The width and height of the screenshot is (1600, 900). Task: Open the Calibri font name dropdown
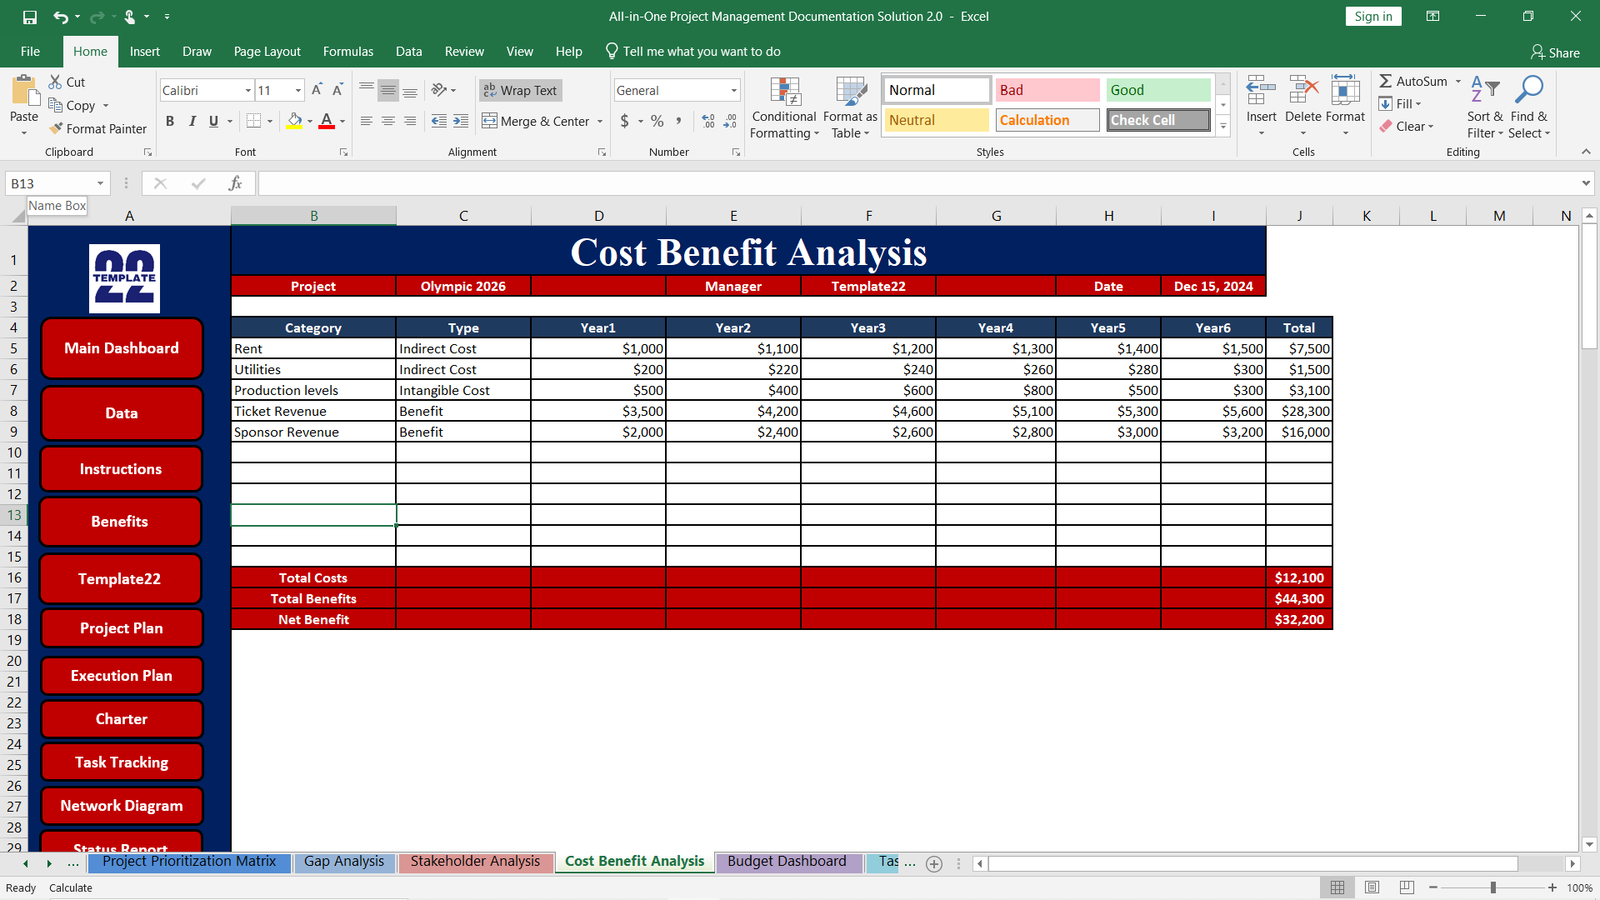[x=248, y=91]
